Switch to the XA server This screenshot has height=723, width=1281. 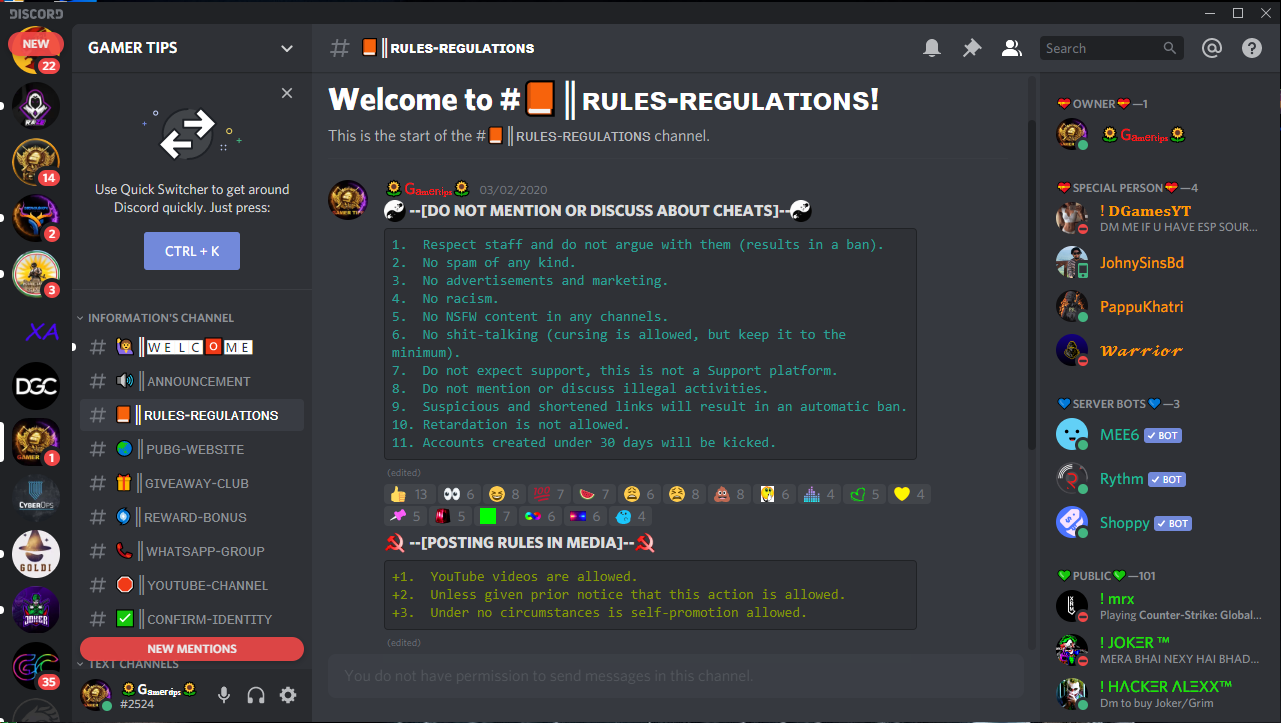pyautogui.click(x=36, y=330)
